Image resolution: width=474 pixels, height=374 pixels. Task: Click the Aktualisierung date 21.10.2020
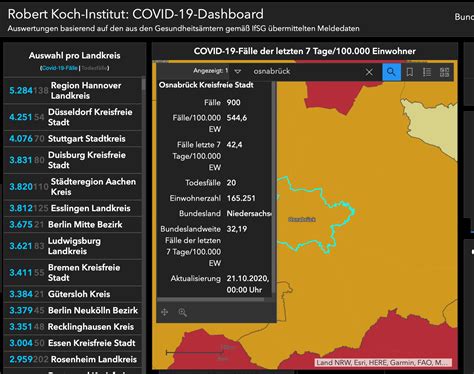(248, 278)
